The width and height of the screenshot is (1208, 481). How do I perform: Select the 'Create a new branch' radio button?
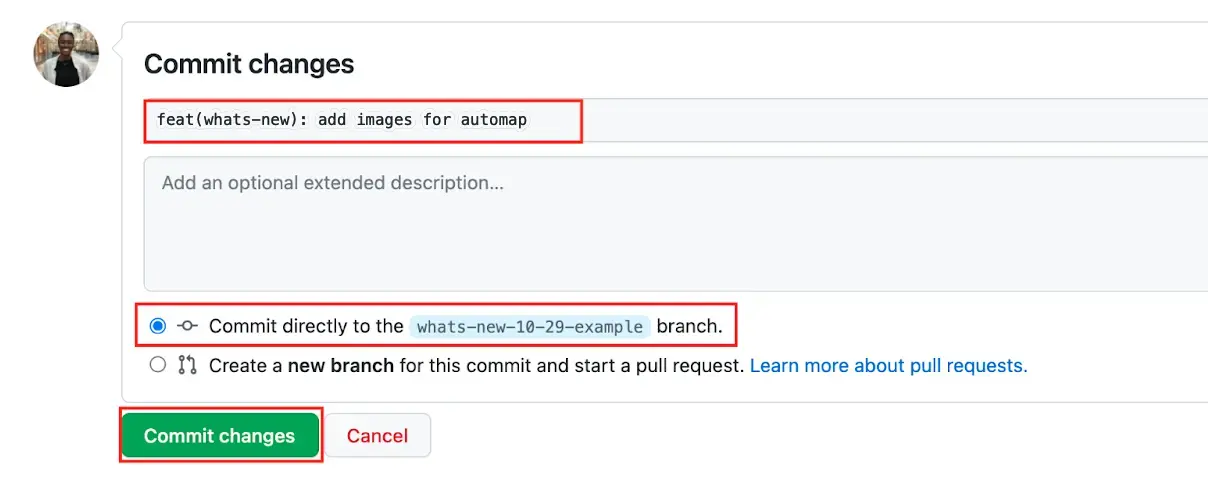158,365
